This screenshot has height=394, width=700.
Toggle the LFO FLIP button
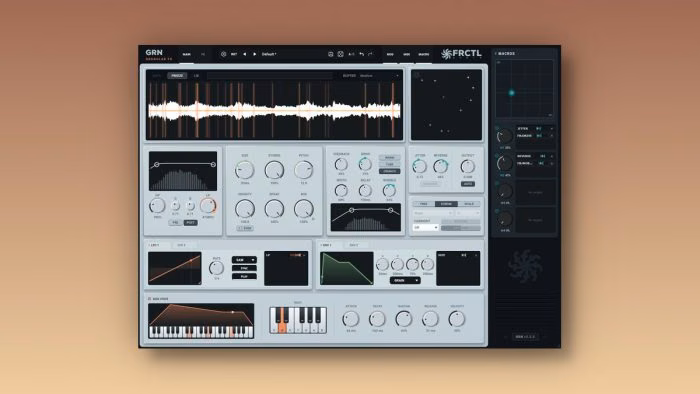click(244, 277)
